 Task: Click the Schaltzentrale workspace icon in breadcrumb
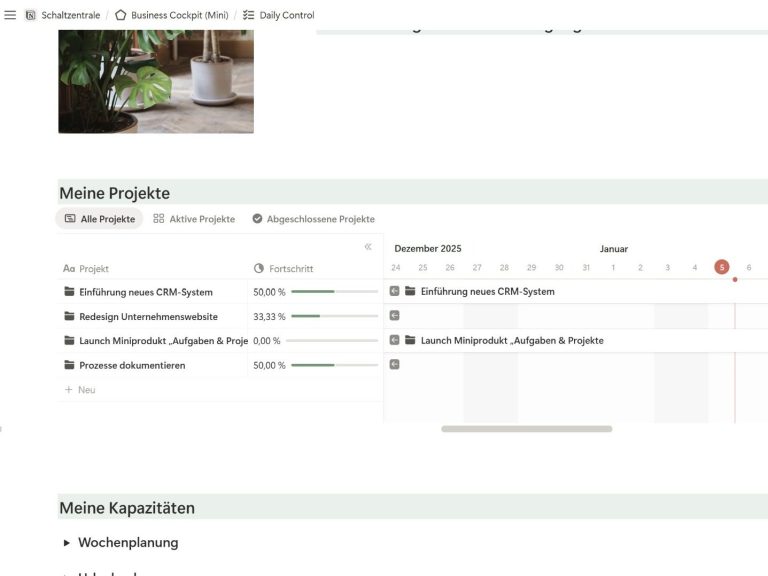31,15
